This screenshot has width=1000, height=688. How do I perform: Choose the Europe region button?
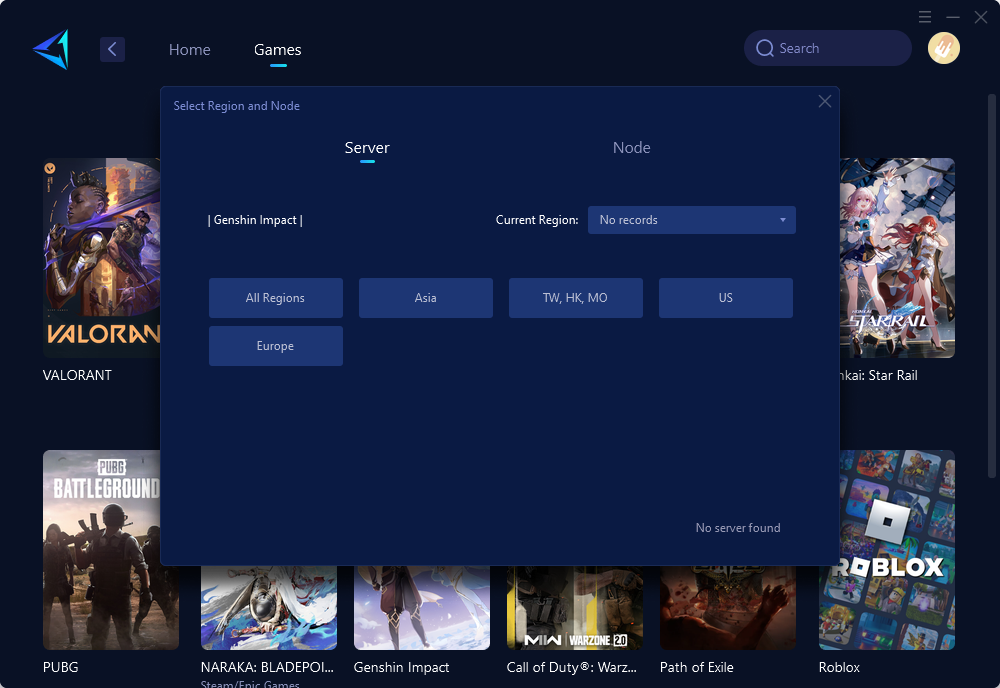tap(276, 346)
